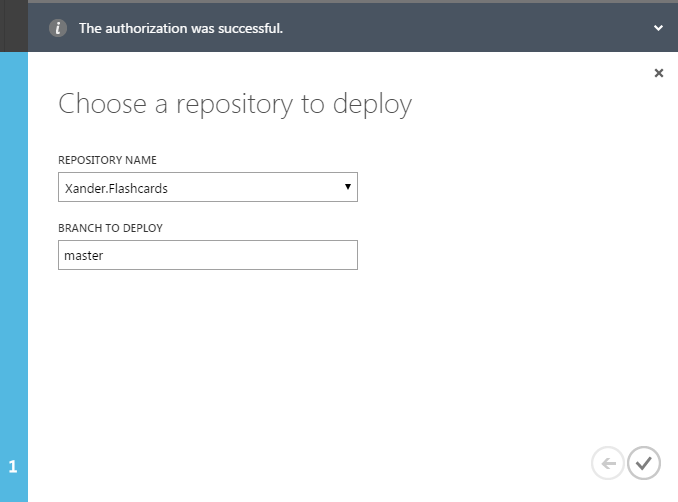Open the Repository Name dropdown
Screen dimensions: 678x502
click(207, 187)
